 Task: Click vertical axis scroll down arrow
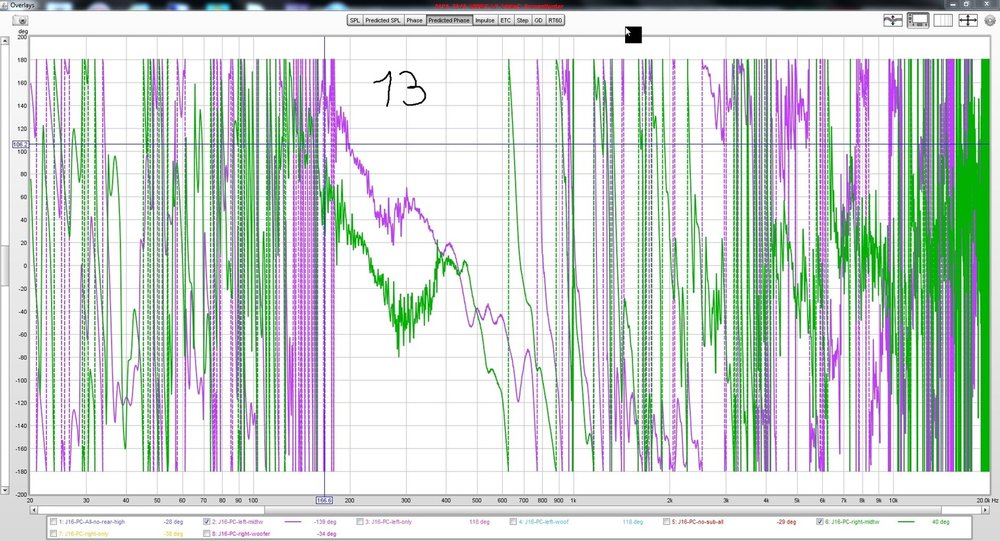click(x=4, y=491)
